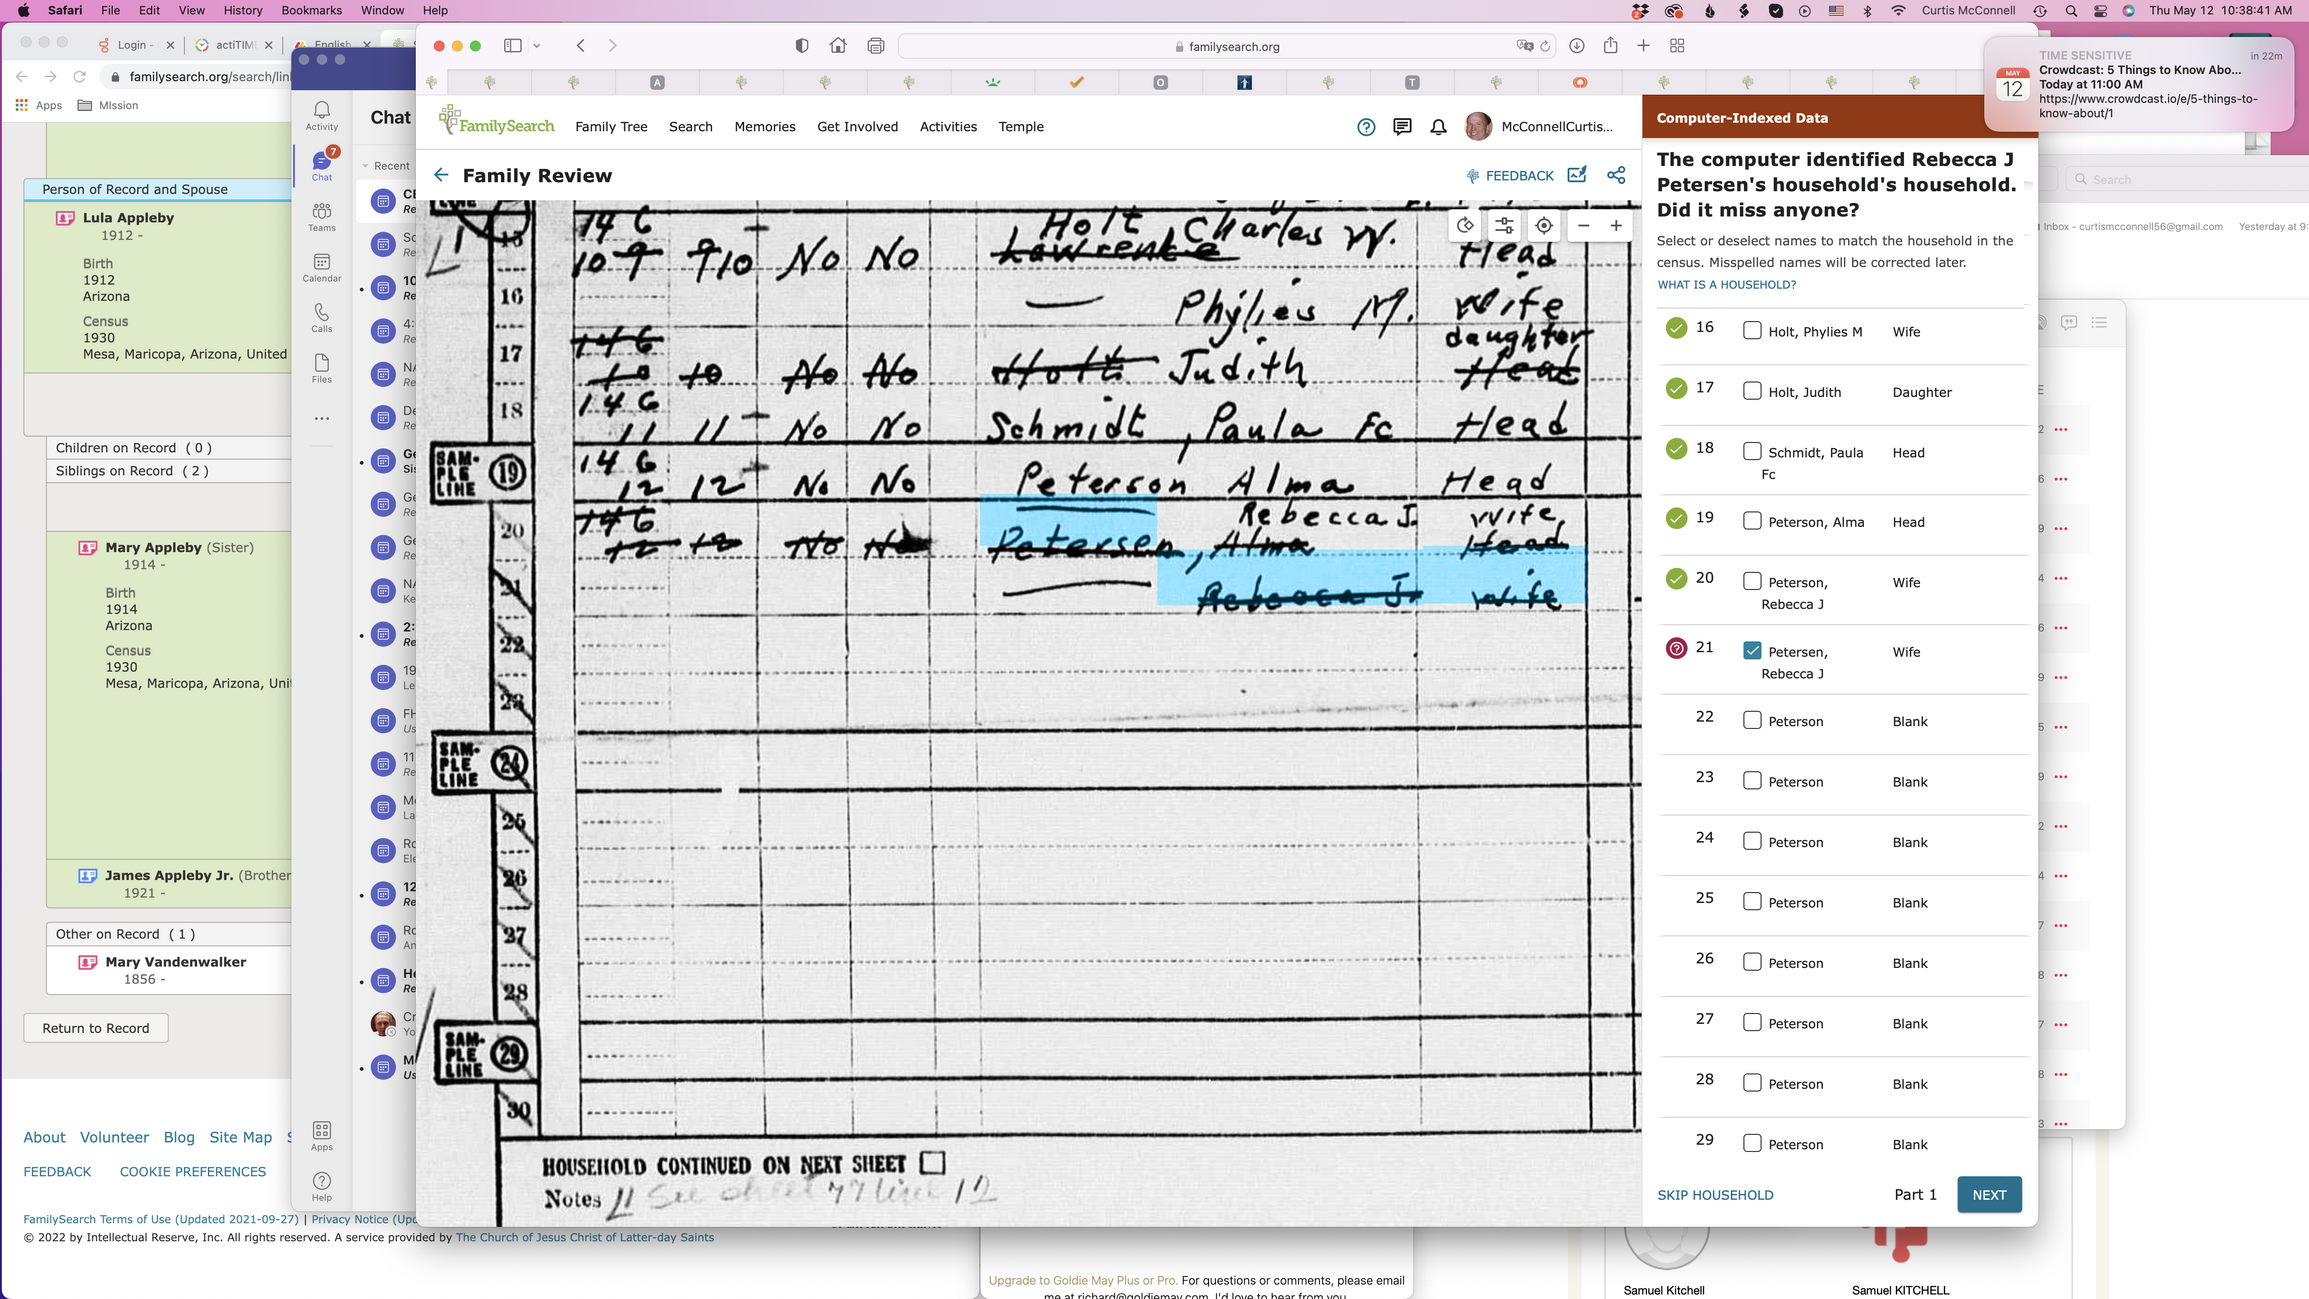
Task: Select the rotate image tool
Action: tap(1464, 226)
